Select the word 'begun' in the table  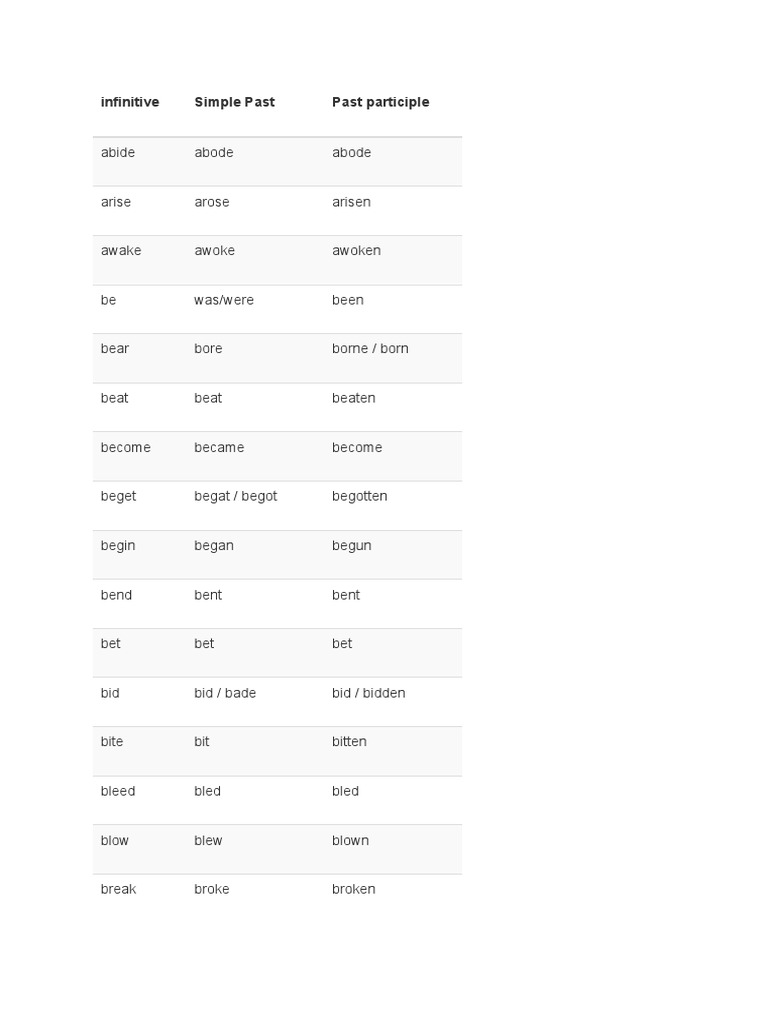tap(352, 546)
